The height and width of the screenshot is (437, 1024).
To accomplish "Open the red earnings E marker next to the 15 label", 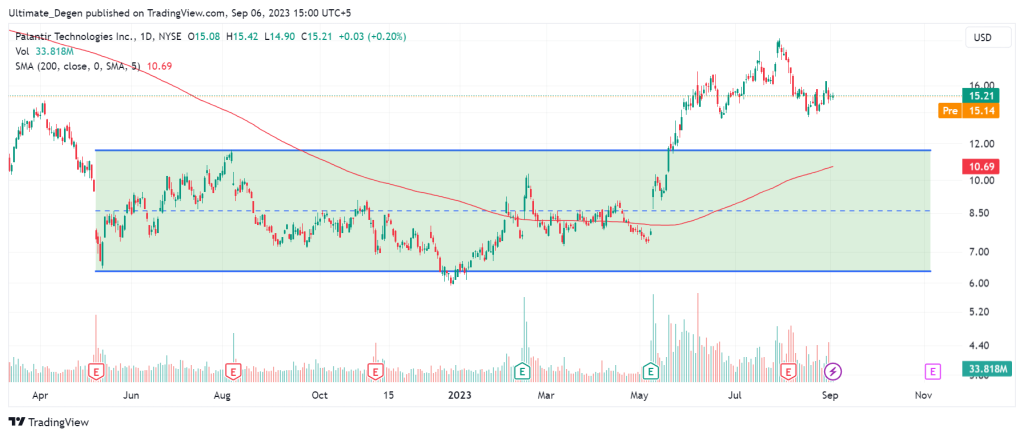I will 376,372.
